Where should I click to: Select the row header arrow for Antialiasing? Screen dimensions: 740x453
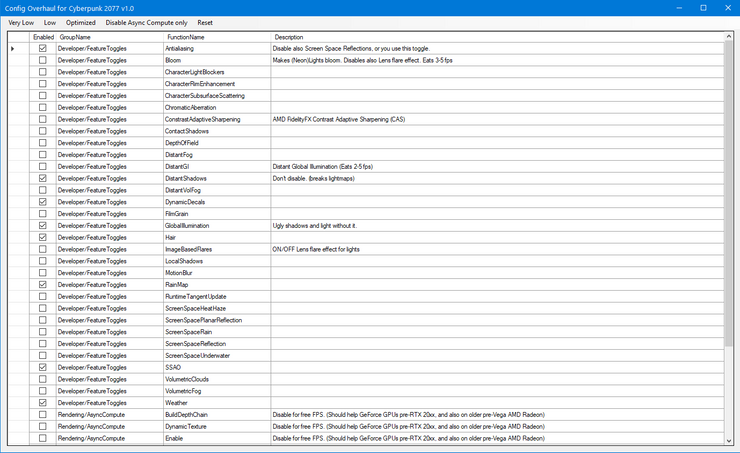pyautogui.click(x=13, y=48)
